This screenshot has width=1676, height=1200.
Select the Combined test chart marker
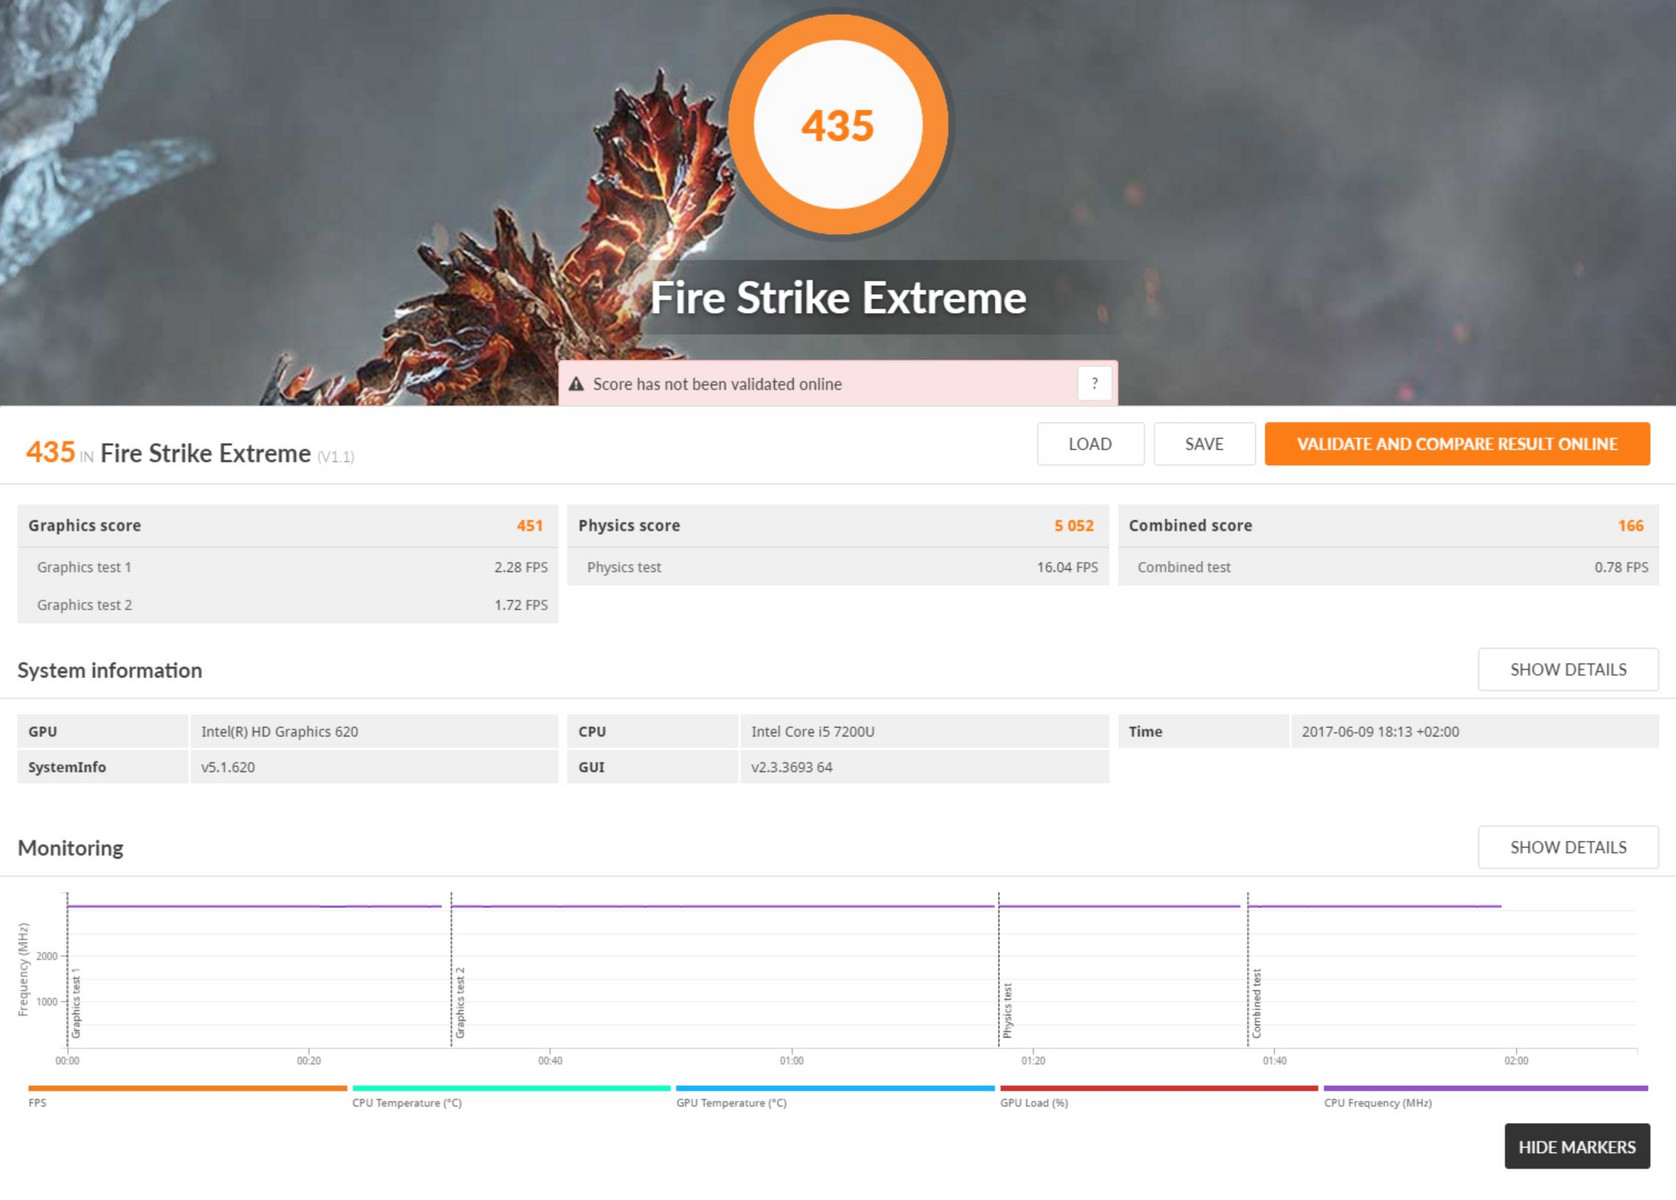point(1257,1003)
